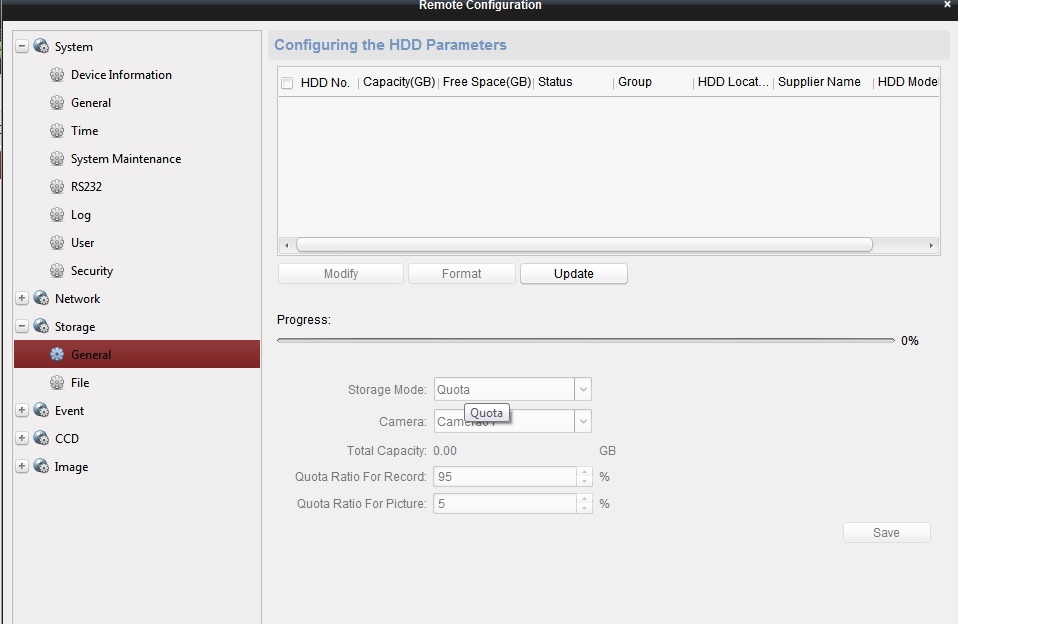Open the Camera dropdown list
Screen dimensions: 1062x624
pyautogui.click(x=583, y=422)
